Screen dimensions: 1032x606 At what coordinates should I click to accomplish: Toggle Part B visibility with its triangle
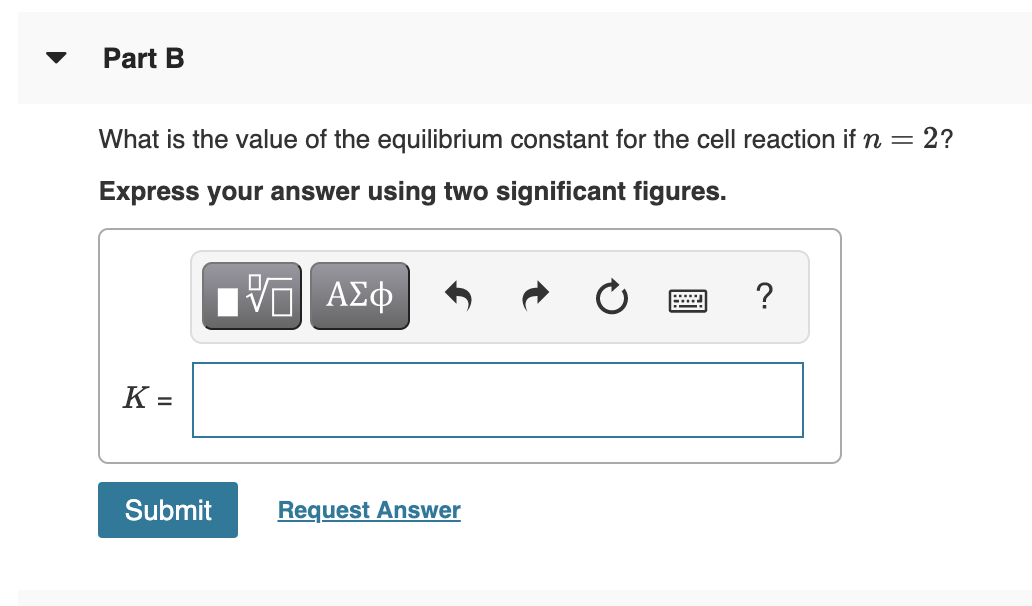[57, 57]
